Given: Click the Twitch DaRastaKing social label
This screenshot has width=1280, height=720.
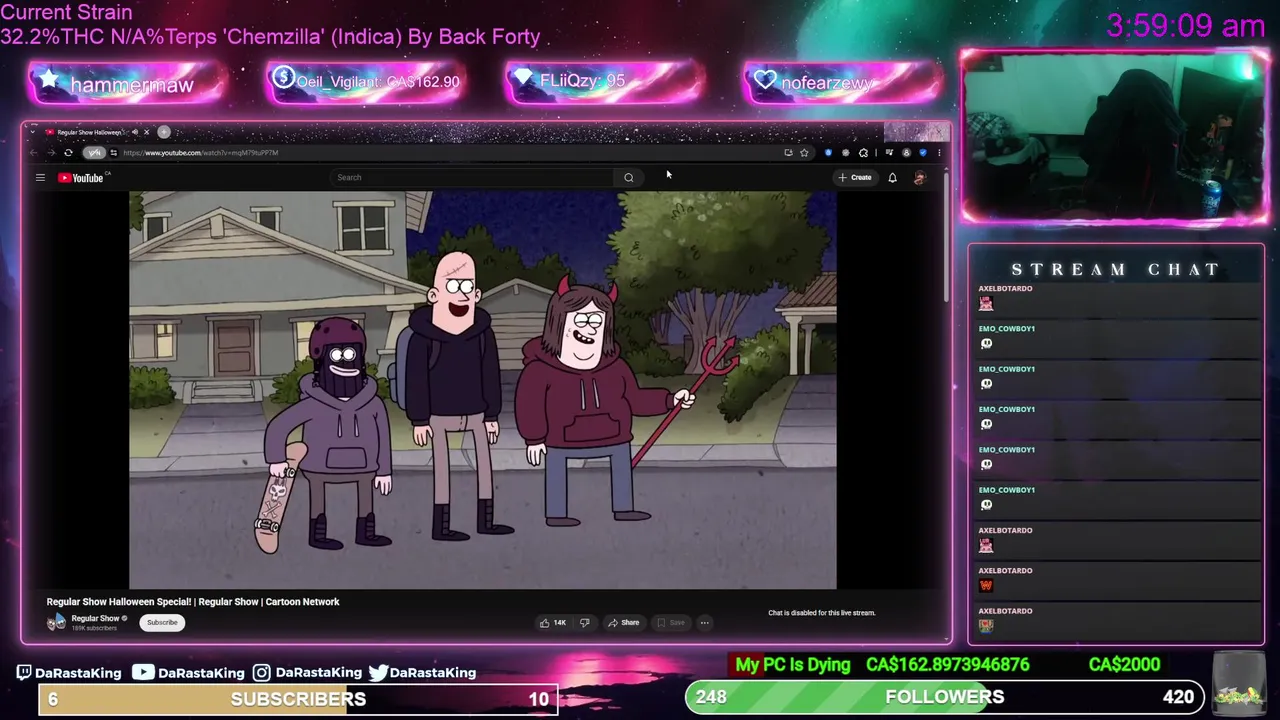Looking at the screenshot, I should (69, 672).
